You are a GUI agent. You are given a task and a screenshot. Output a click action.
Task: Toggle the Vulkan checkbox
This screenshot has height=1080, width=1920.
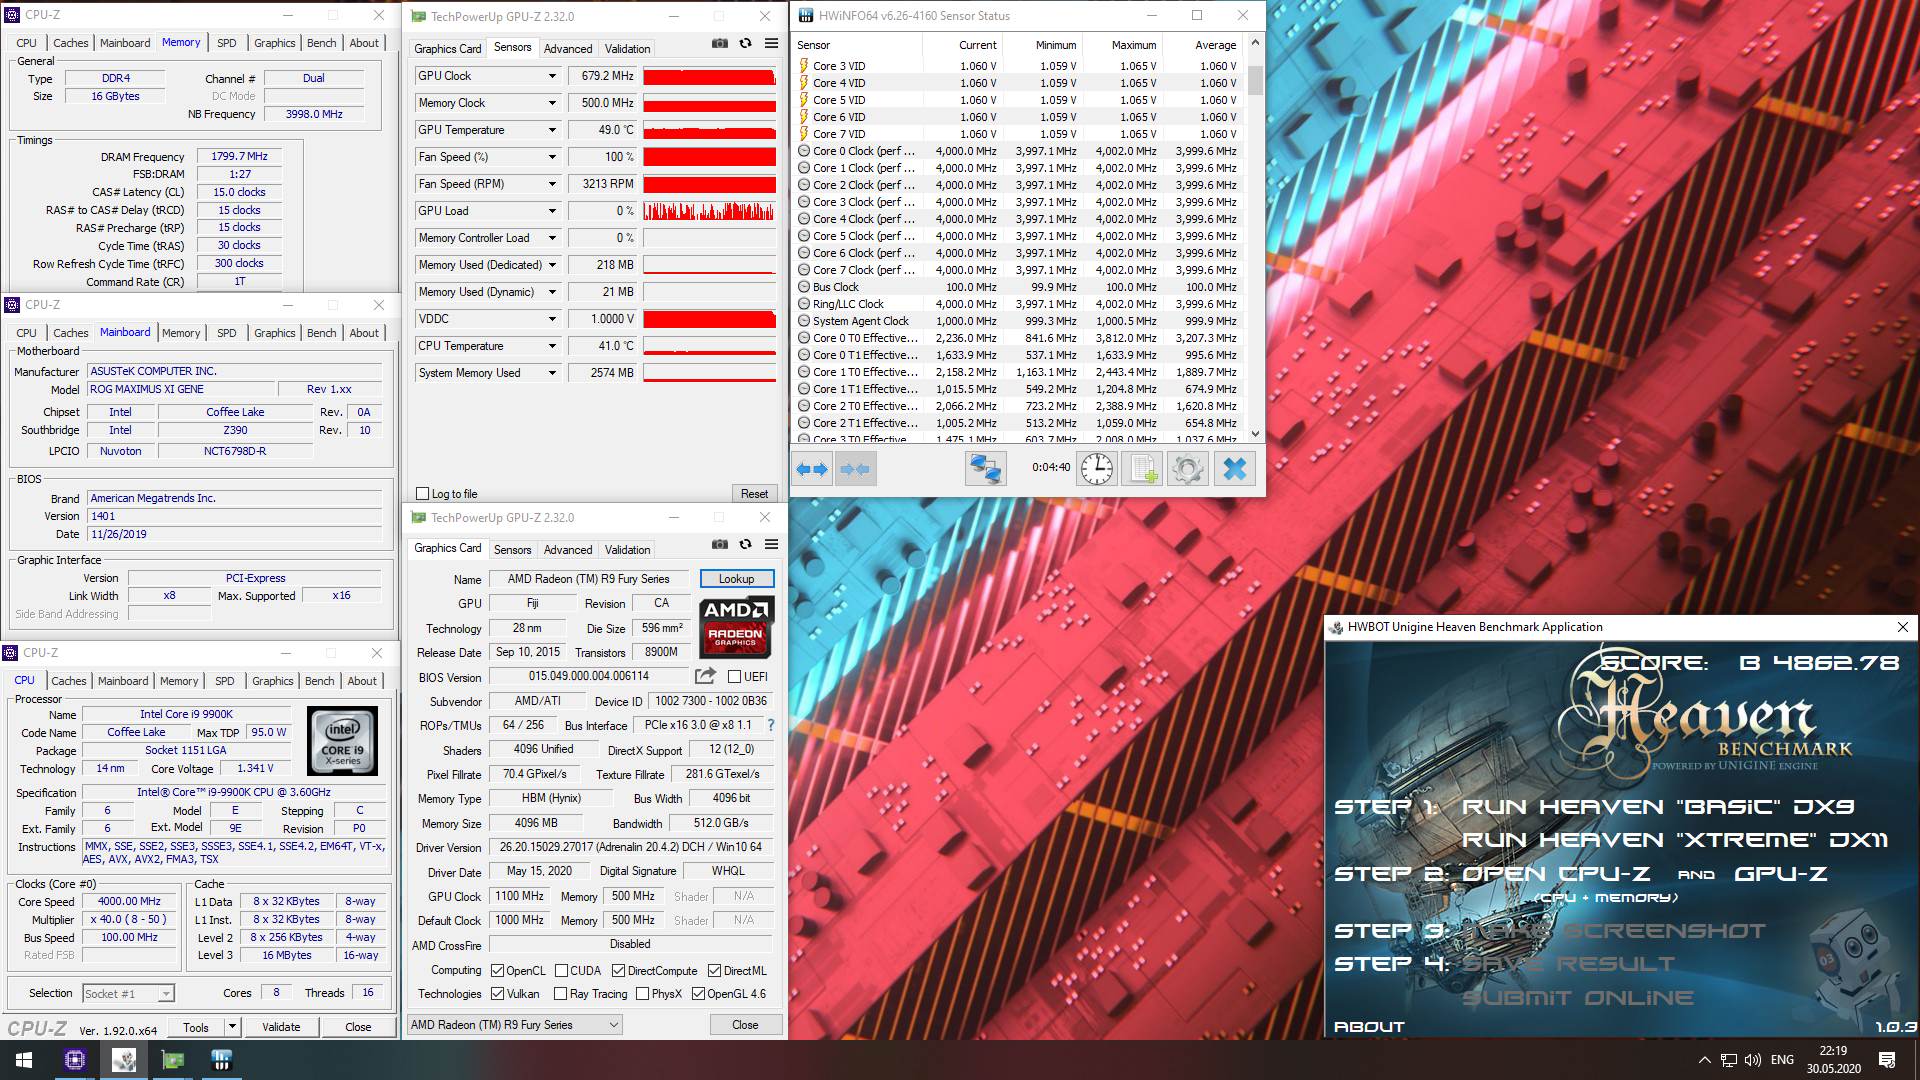click(497, 994)
